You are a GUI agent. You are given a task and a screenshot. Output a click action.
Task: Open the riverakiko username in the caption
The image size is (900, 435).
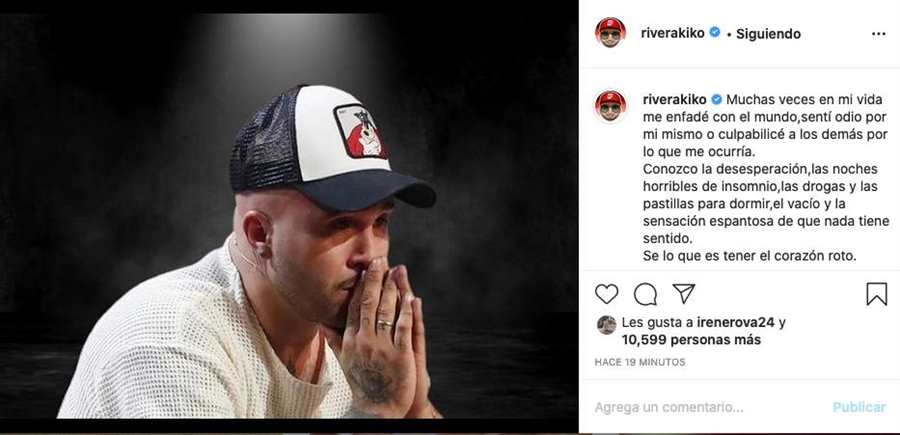click(673, 99)
